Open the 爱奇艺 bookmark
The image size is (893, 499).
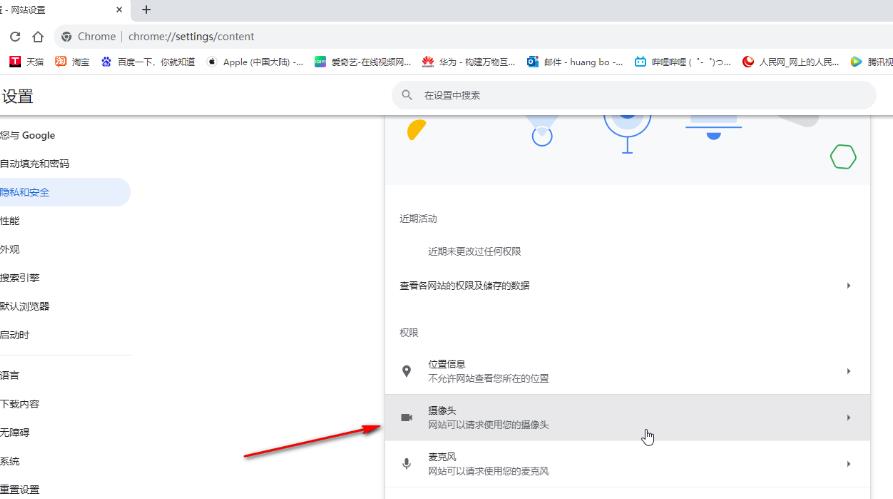[363, 62]
